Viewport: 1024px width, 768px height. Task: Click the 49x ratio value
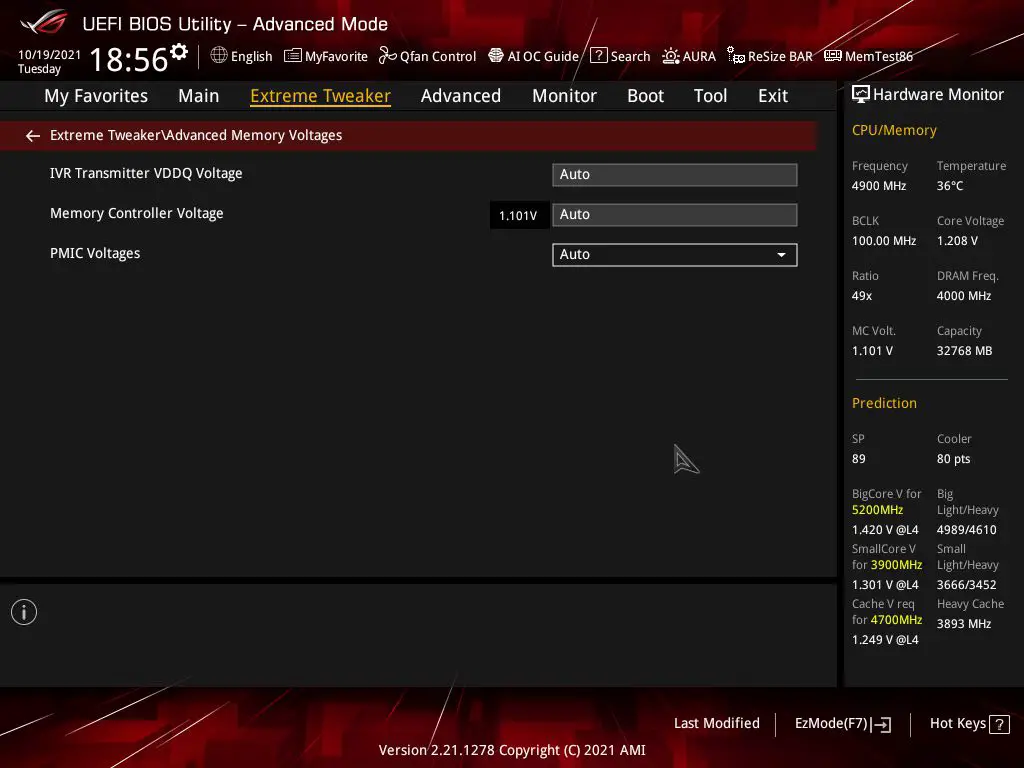click(862, 295)
